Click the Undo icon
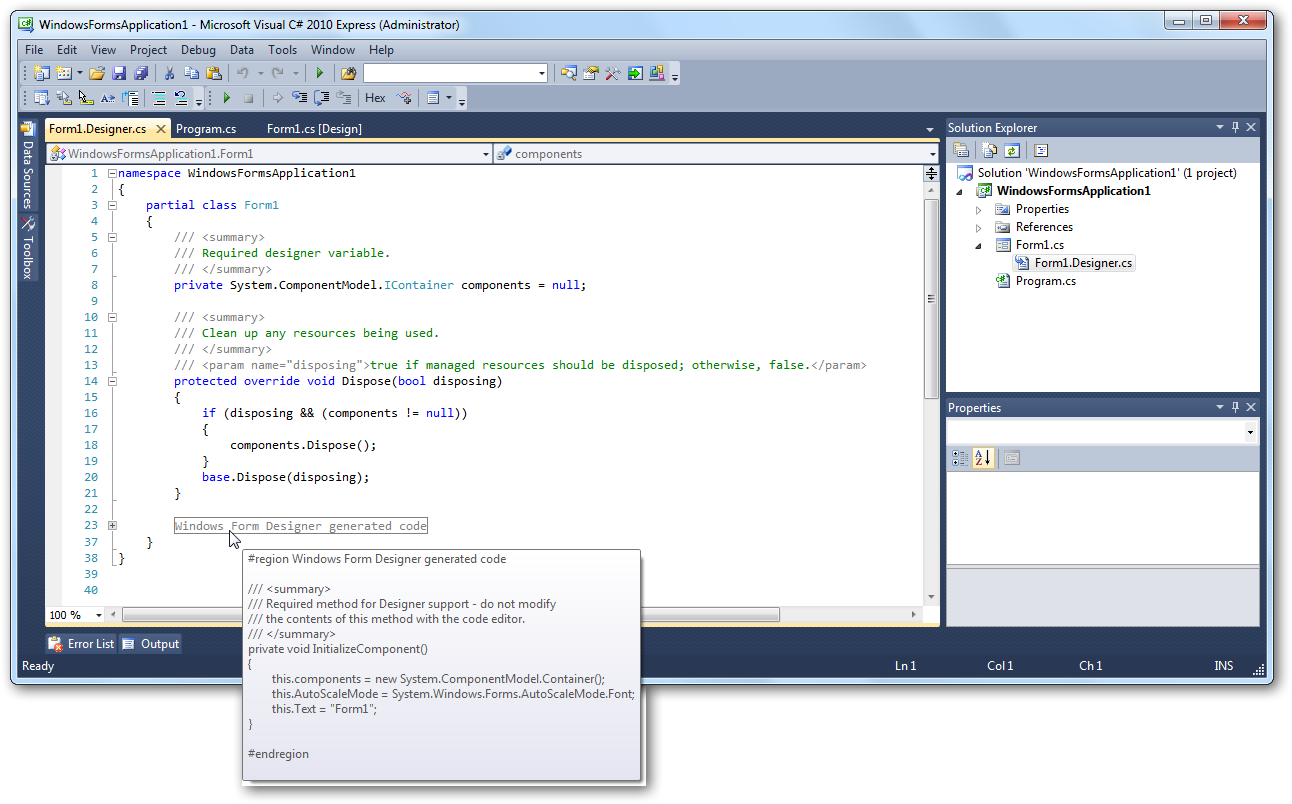The height and width of the screenshot is (804, 1292). tap(240, 72)
